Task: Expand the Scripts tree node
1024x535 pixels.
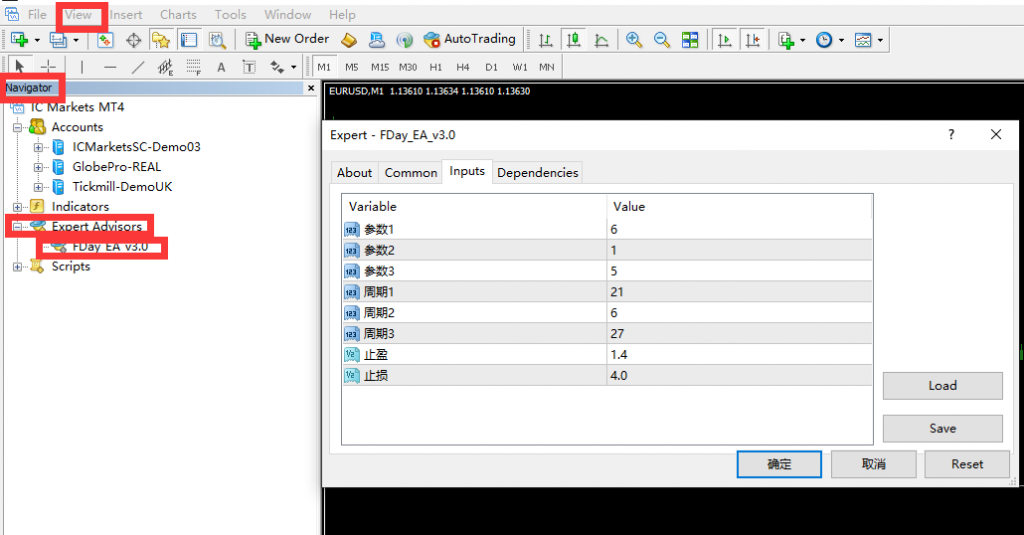Action: coord(18,267)
